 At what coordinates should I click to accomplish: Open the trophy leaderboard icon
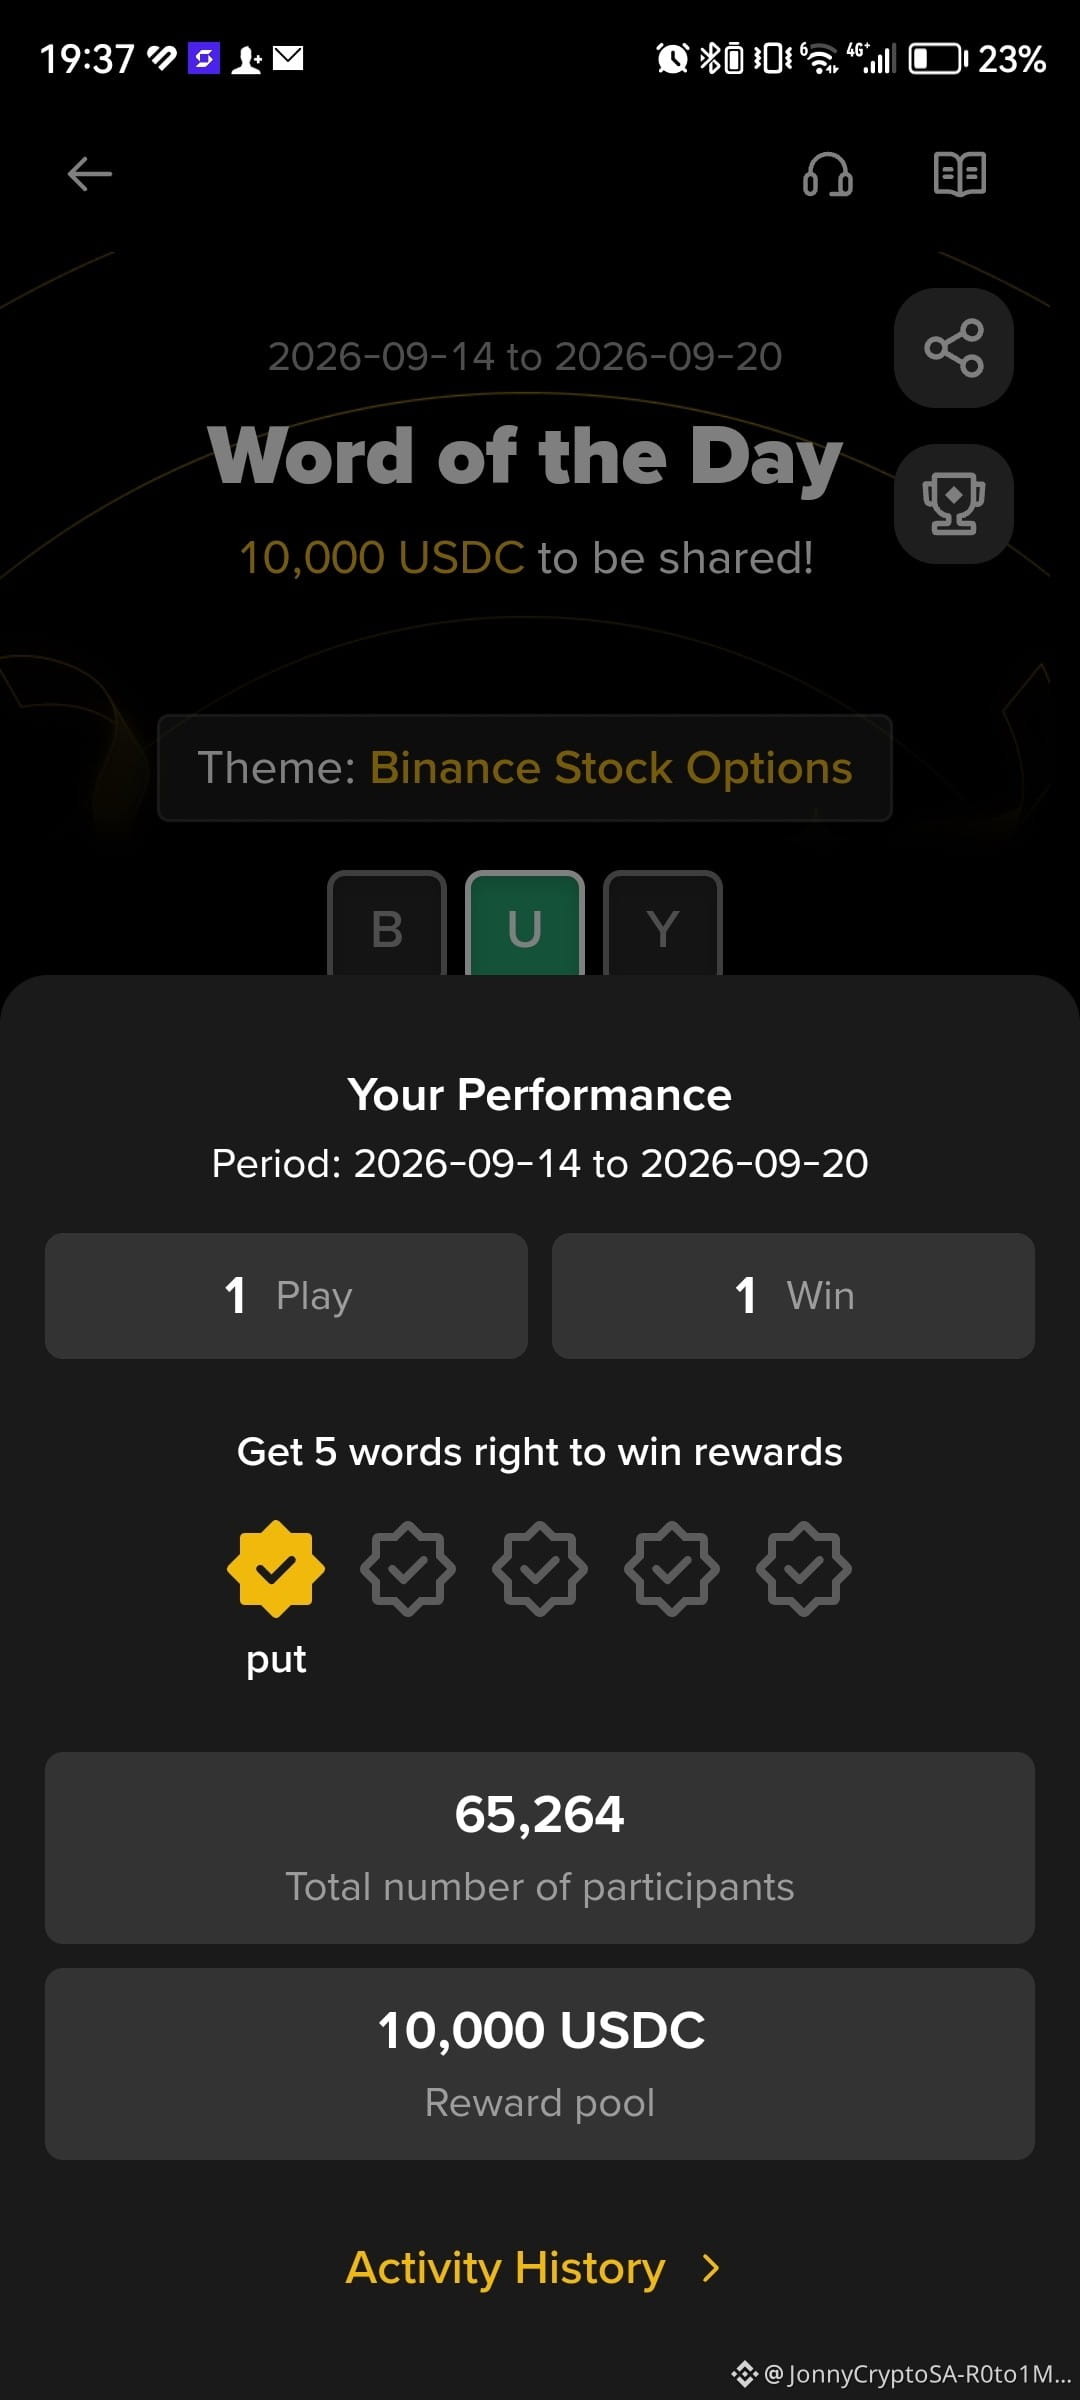(x=954, y=504)
